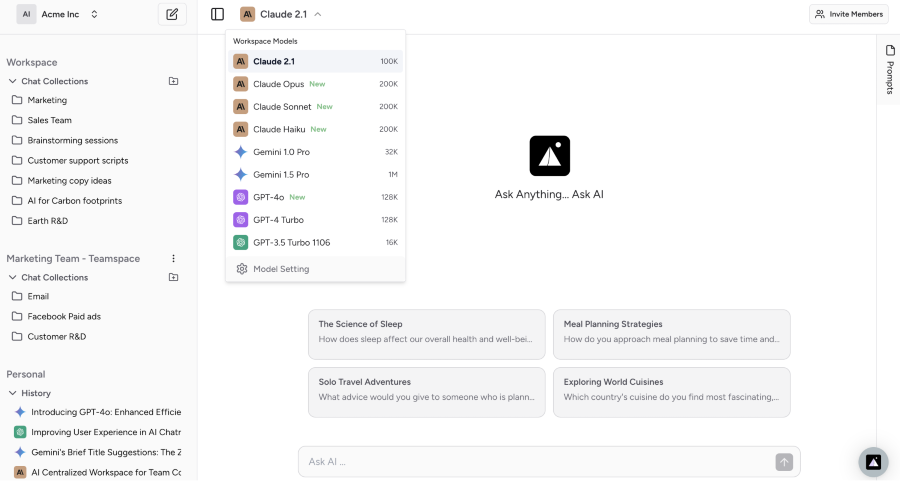Viewport: 900px width, 487px height.
Task: Click the Invite Members button
Action: point(849,14)
